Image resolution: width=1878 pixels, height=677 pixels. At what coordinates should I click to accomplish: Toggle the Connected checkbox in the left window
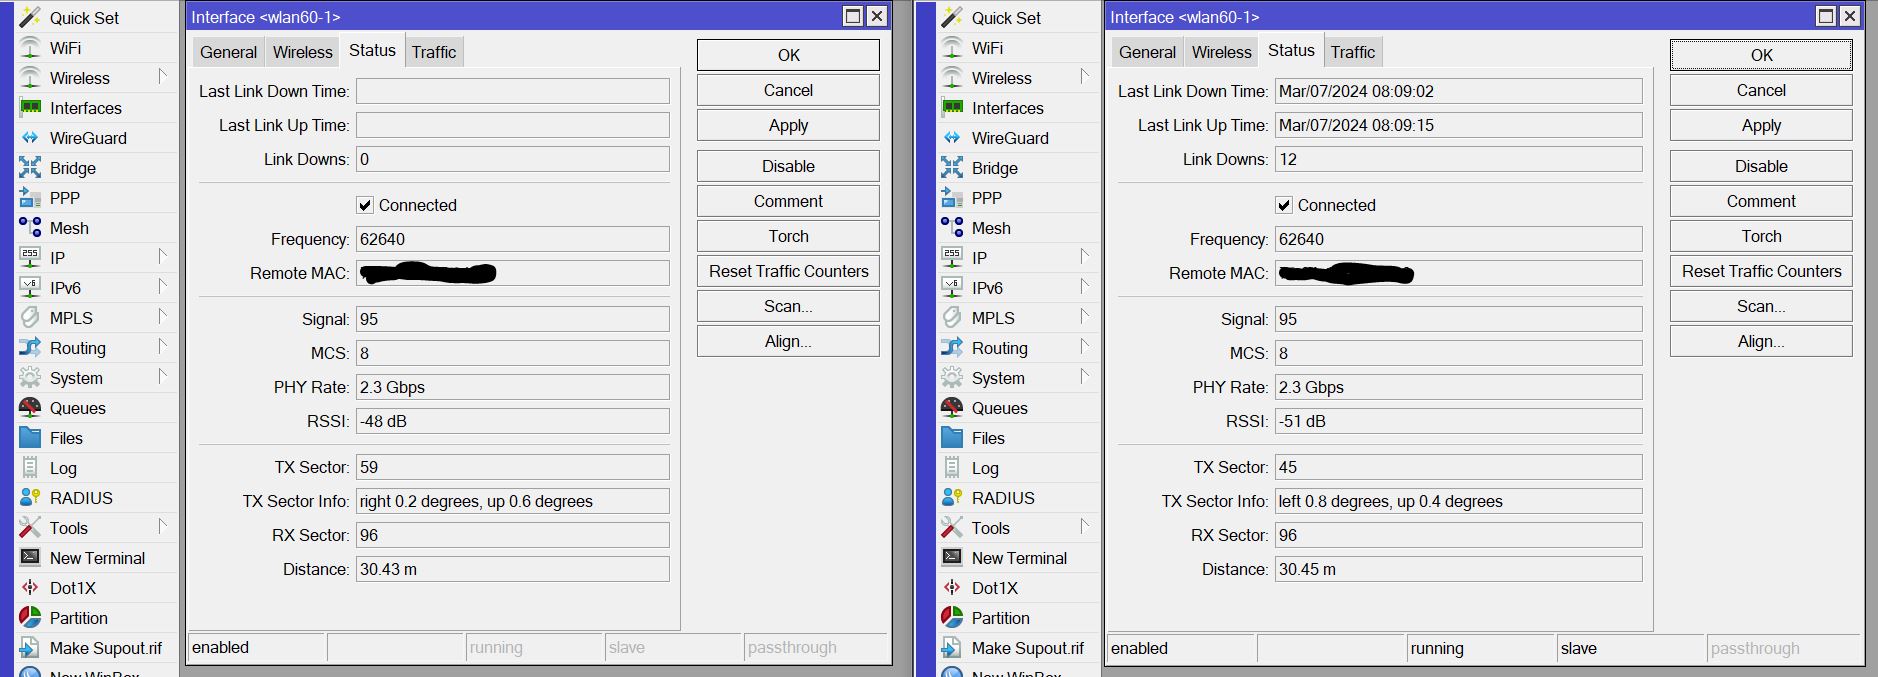pyautogui.click(x=365, y=205)
